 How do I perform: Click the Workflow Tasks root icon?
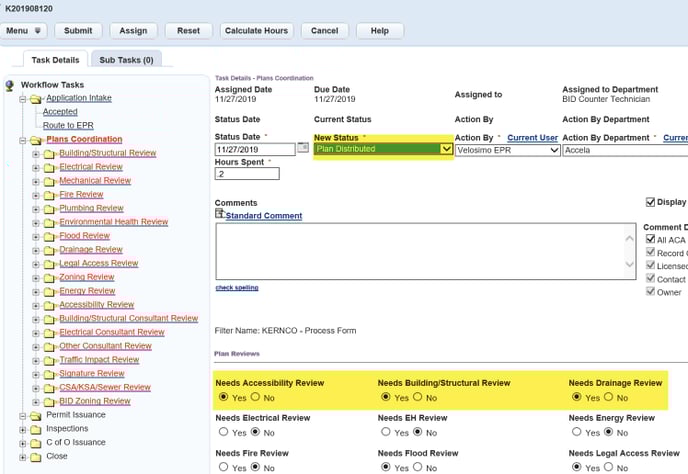(x=10, y=85)
